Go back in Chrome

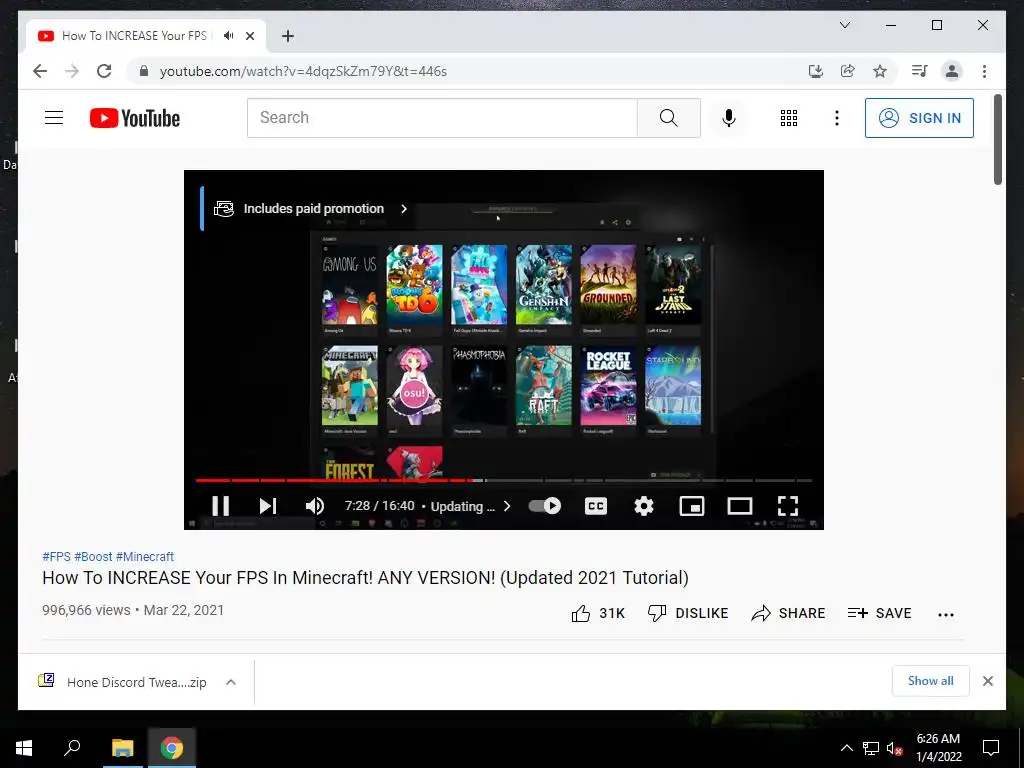pyautogui.click(x=40, y=71)
